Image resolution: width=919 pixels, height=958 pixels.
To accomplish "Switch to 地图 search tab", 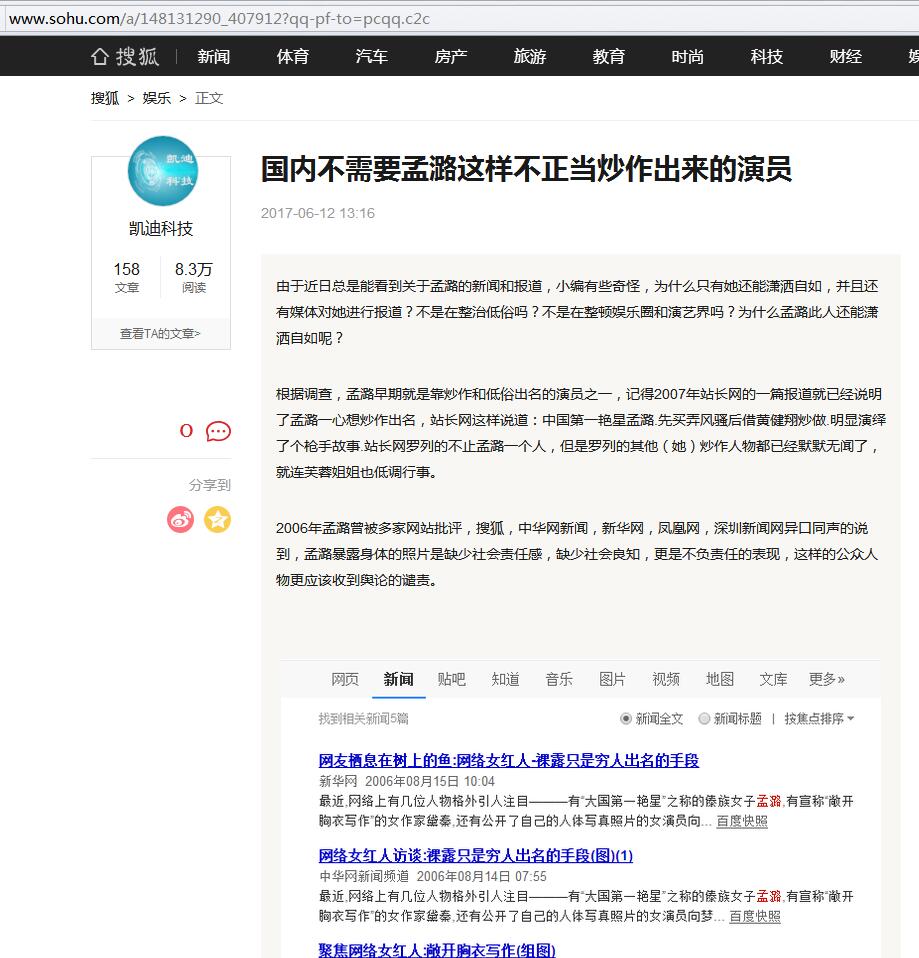I will 720,679.
